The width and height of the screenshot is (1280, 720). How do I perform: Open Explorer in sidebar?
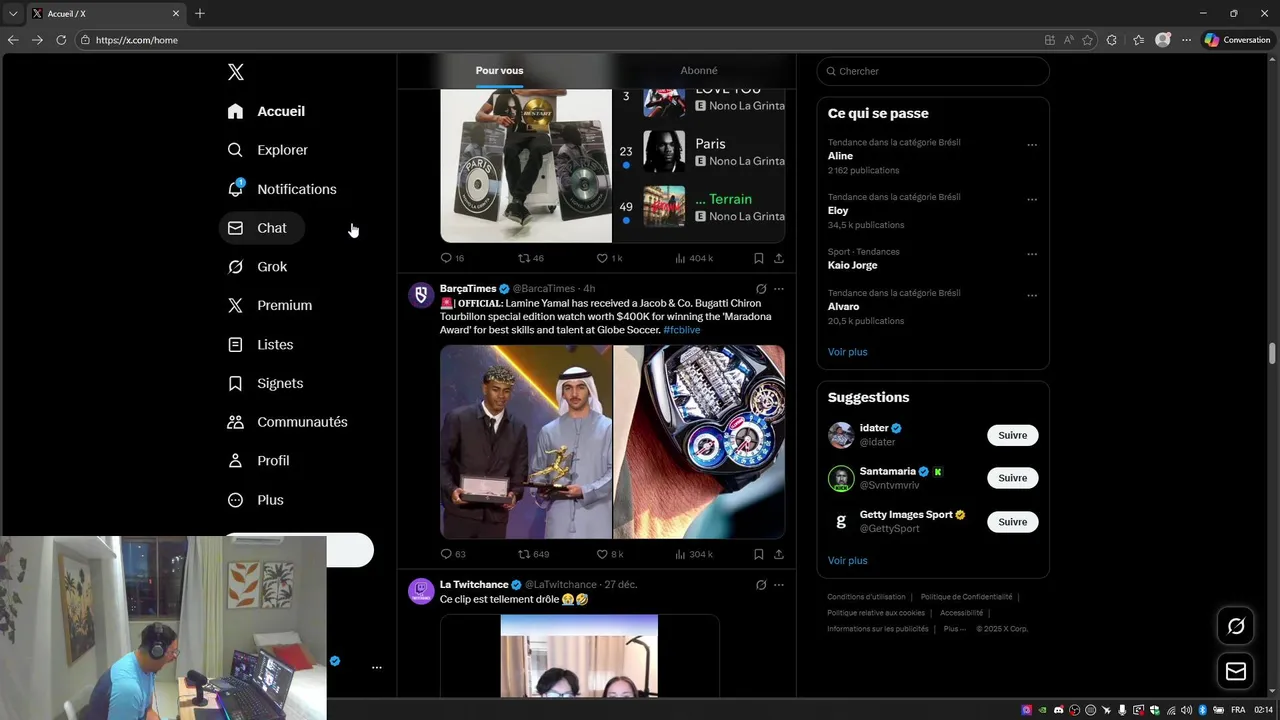[268, 150]
